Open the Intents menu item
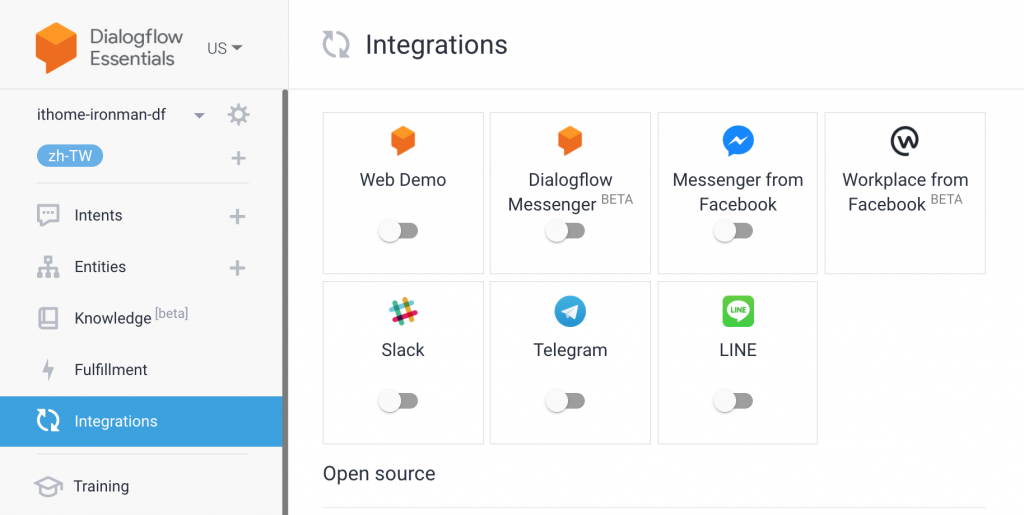1024x515 pixels. 98,216
